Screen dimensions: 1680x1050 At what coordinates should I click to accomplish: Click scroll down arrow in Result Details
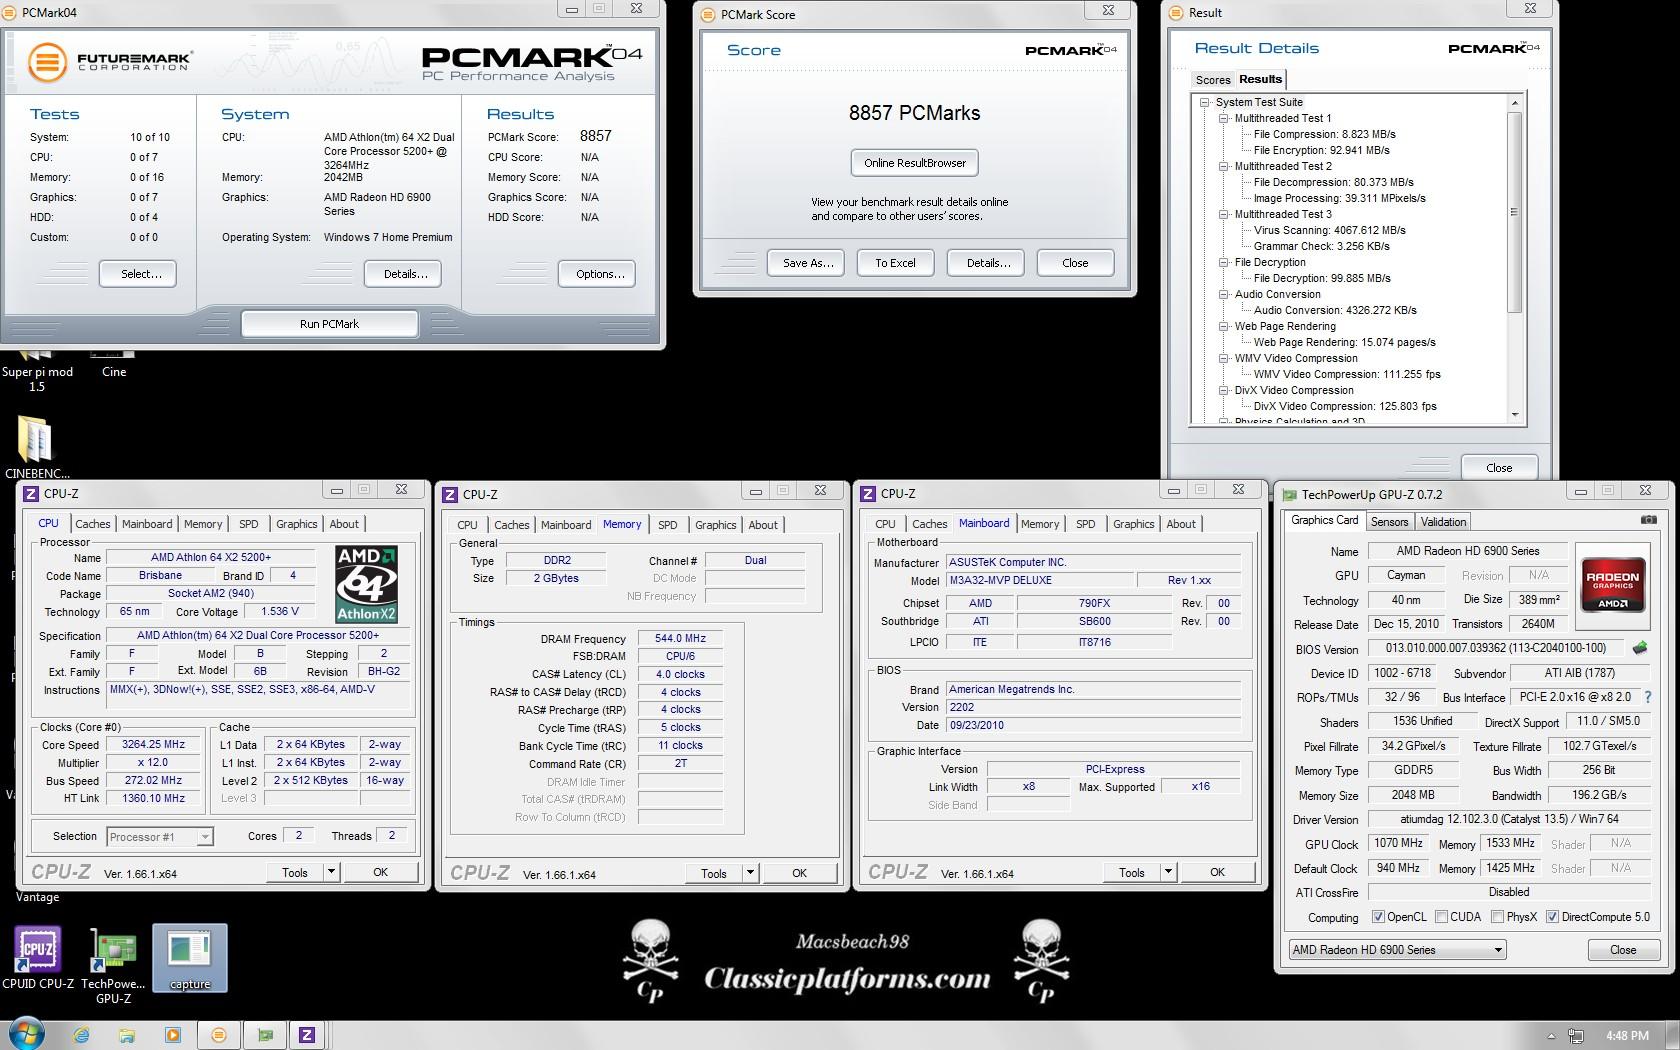(1514, 415)
